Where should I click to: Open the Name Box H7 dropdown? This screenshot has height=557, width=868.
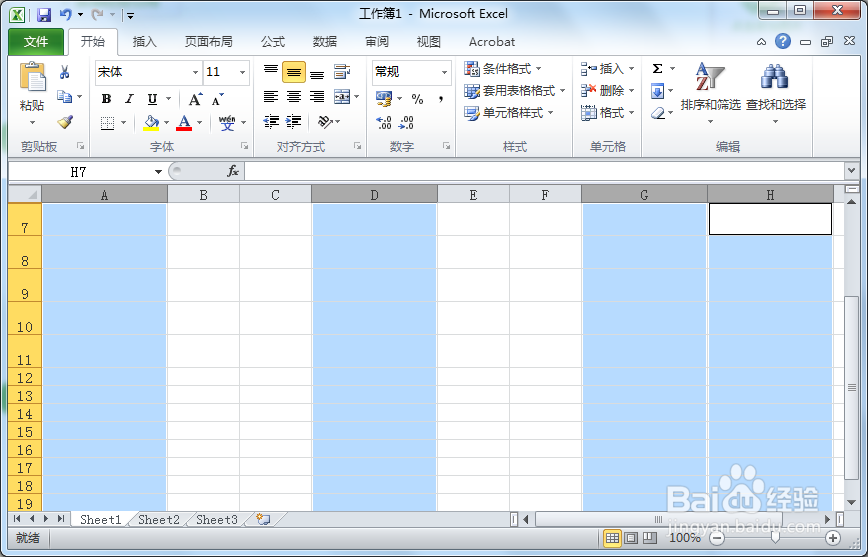158,172
